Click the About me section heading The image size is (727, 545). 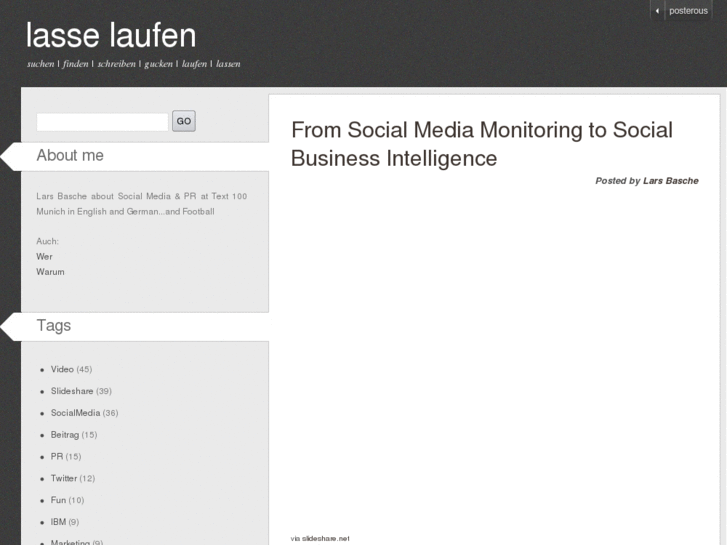[x=70, y=155]
